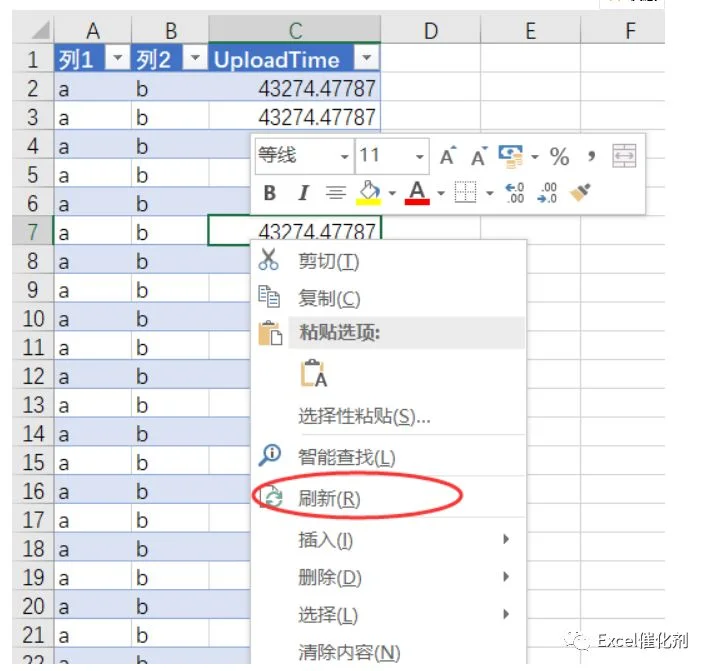Click the paste keep-text-only clipboard icon

pos(313,374)
